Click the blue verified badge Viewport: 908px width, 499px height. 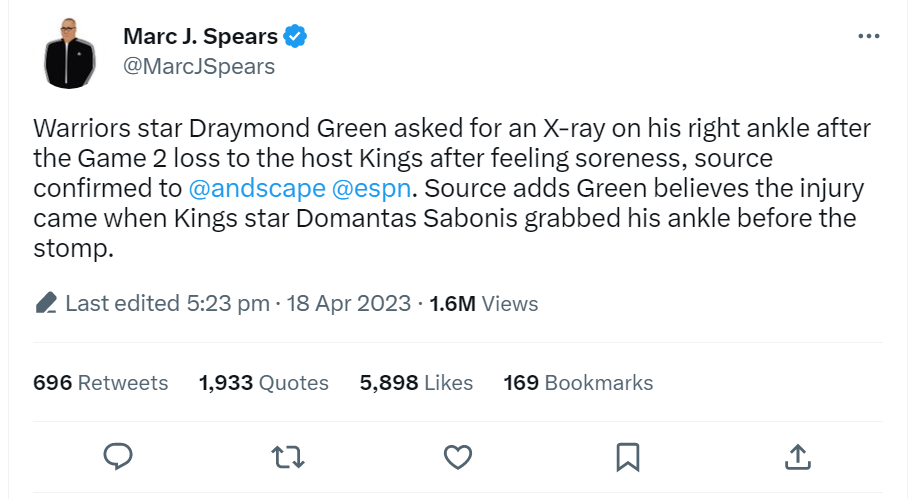point(295,37)
